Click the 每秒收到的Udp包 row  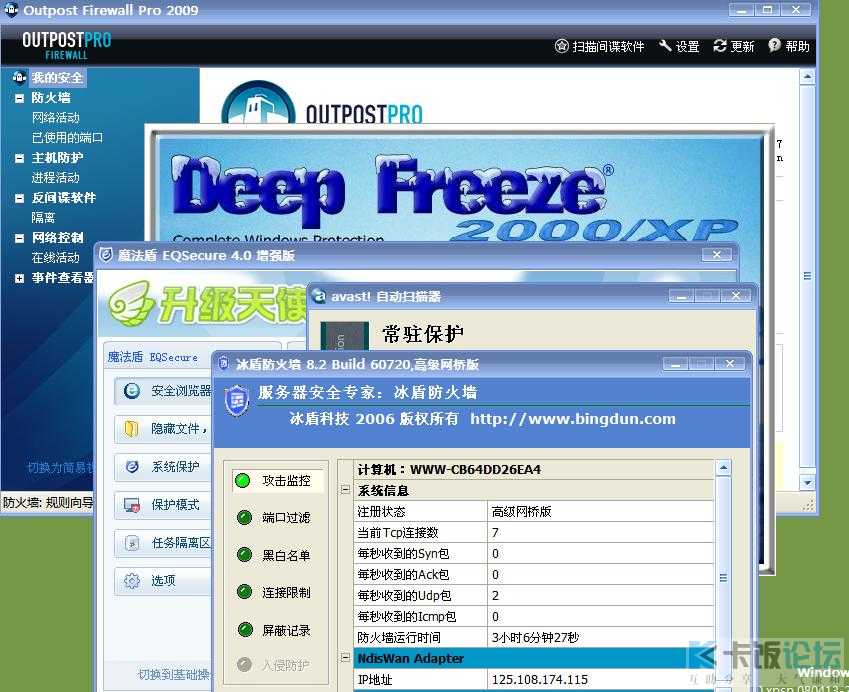[x=535, y=596]
